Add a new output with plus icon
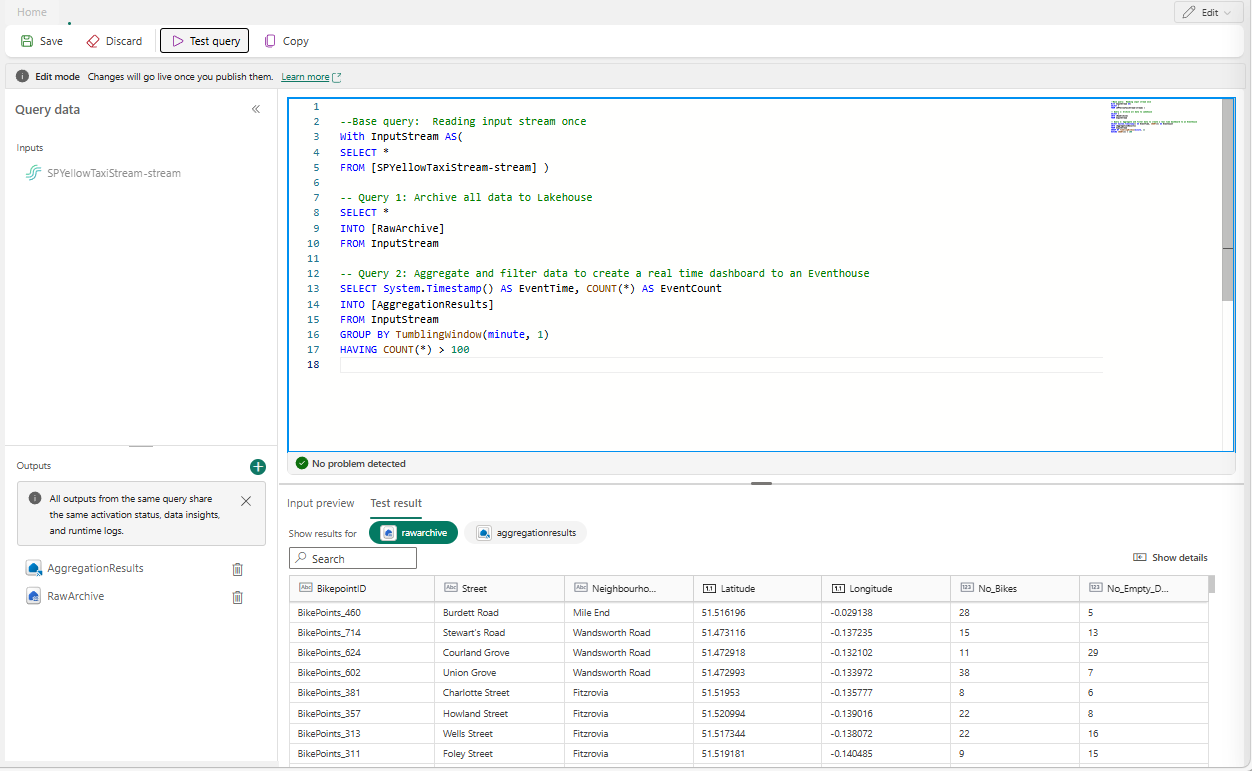1252x771 pixels. coord(257,467)
